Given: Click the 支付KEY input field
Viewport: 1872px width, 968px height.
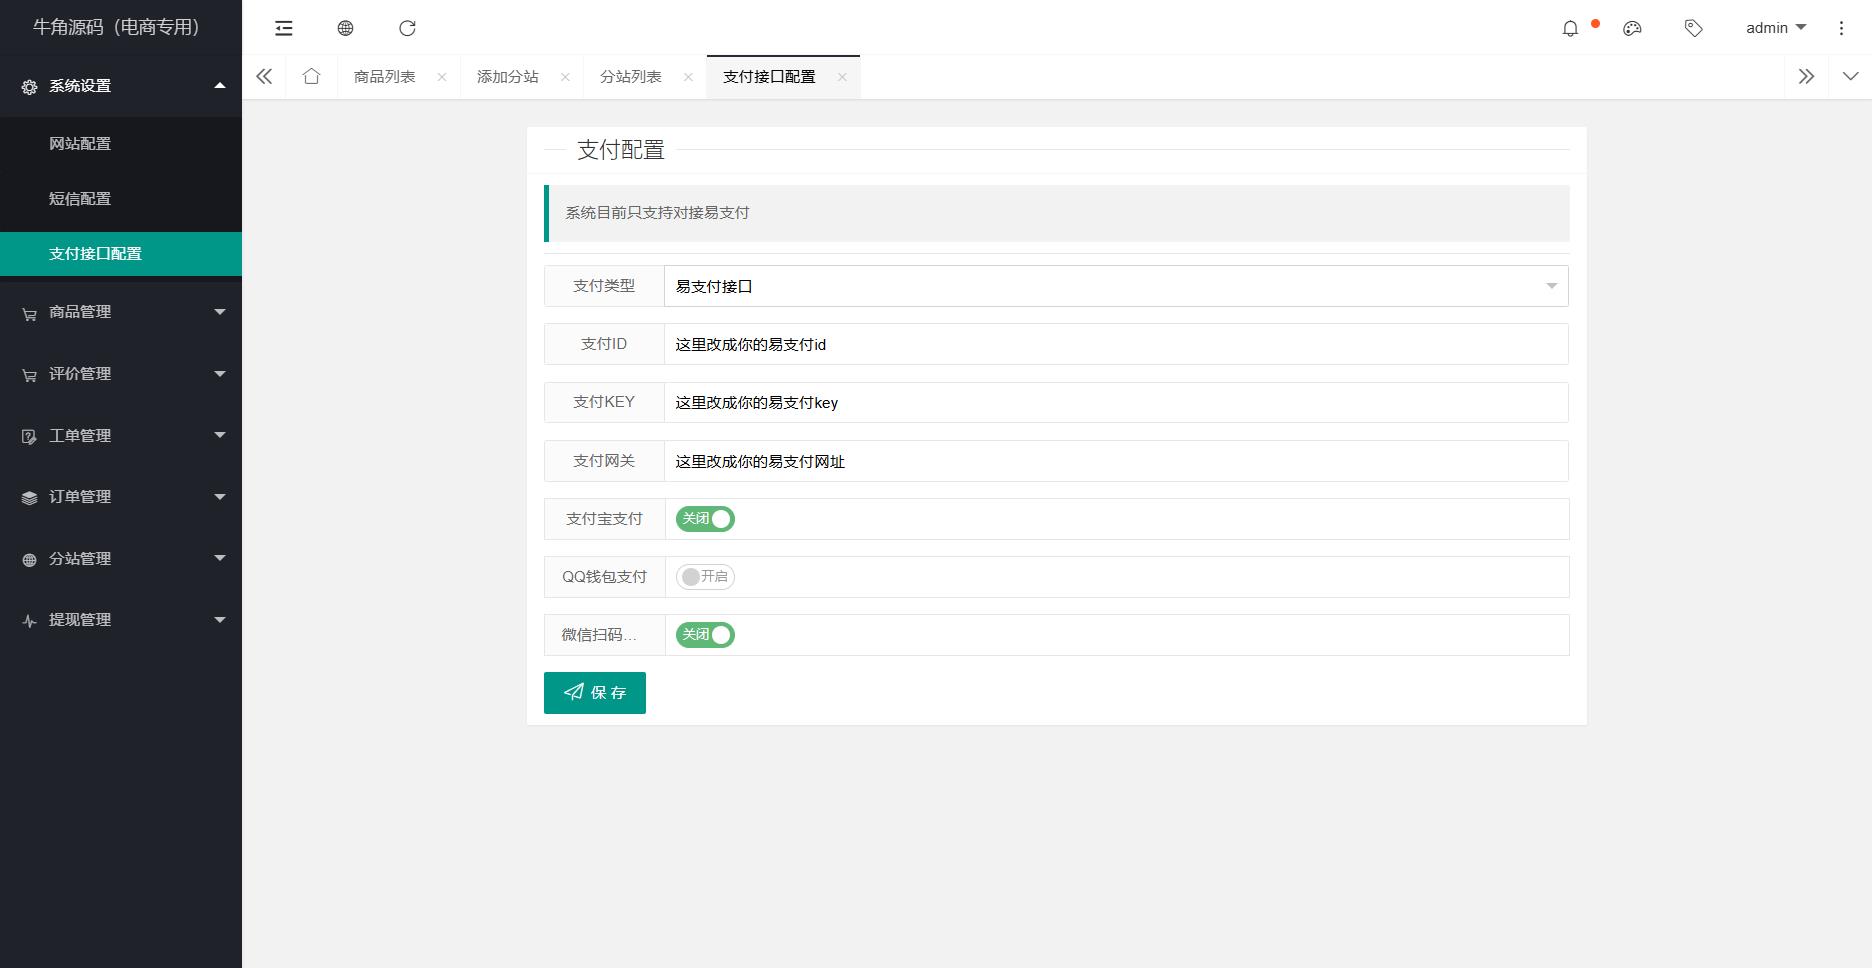Looking at the screenshot, I should tap(1116, 402).
